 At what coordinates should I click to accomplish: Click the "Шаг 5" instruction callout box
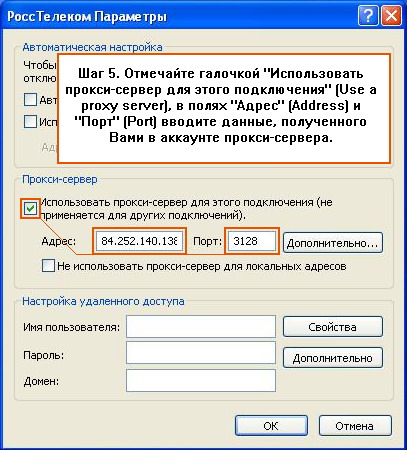(x=224, y=108)
